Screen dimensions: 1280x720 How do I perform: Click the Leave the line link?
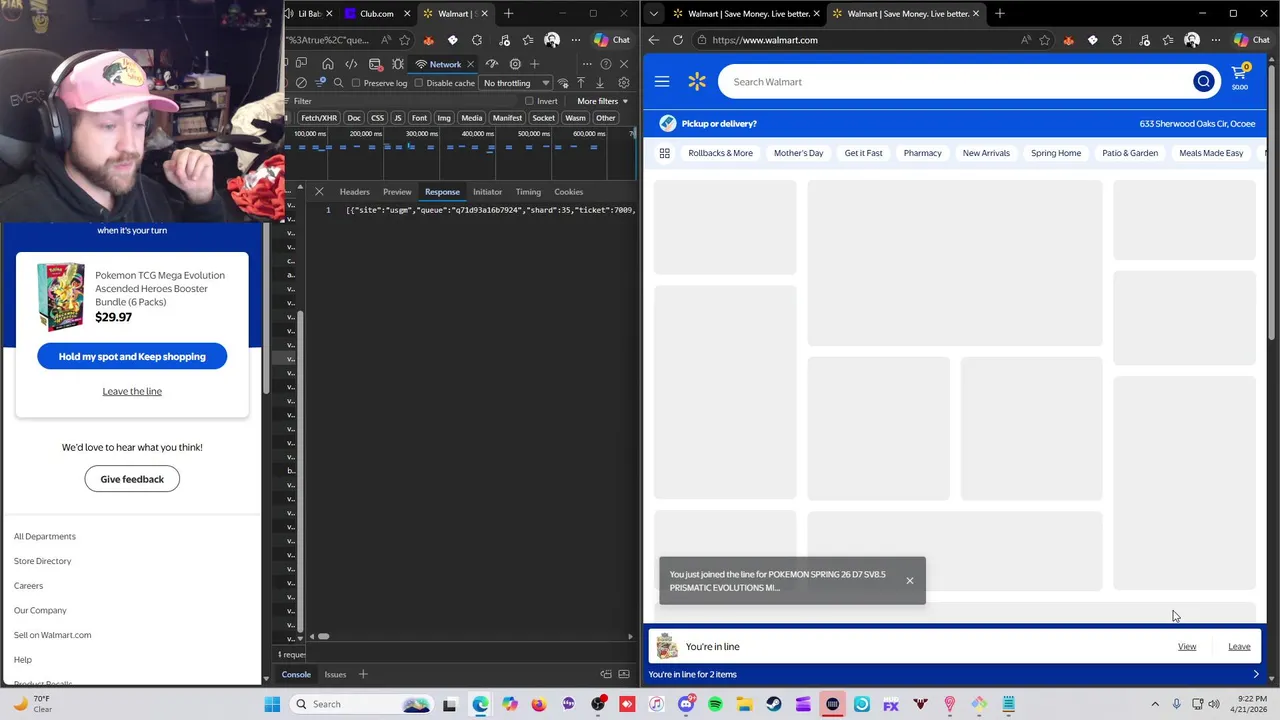(132, 391)
